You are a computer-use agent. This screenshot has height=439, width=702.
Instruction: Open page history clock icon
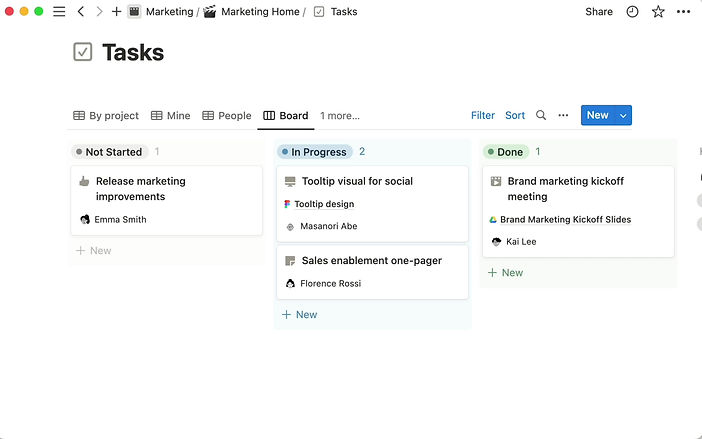tap(632, 12)
